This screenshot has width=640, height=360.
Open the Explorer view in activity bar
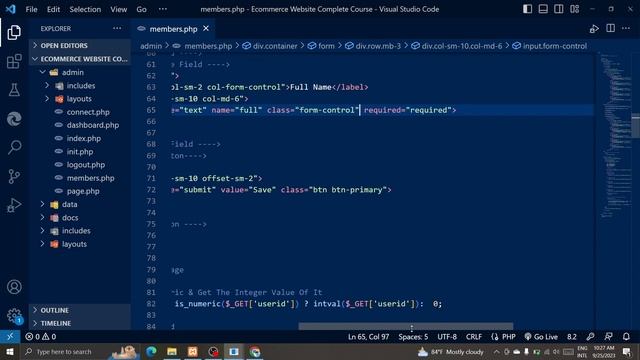pyautogui.click(x=14, y=32)
